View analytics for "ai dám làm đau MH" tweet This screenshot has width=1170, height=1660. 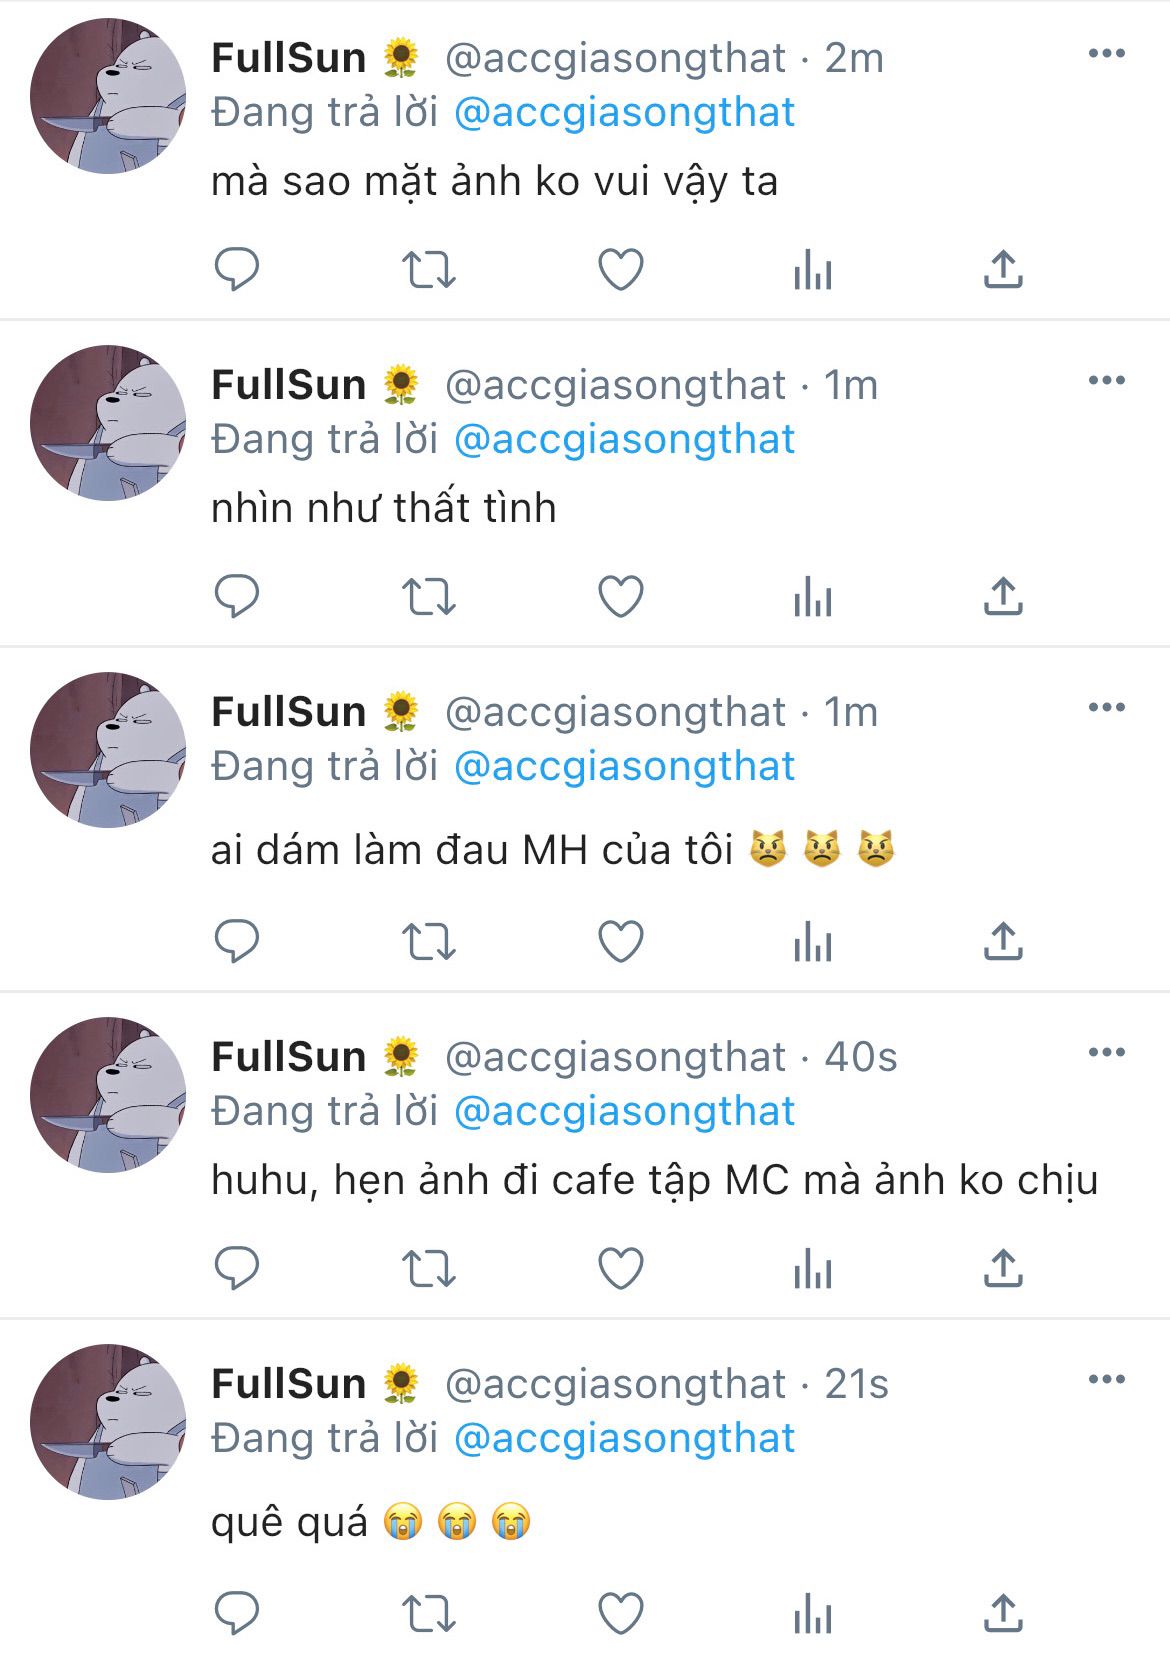pyautogui.click(x=812, y=941)
